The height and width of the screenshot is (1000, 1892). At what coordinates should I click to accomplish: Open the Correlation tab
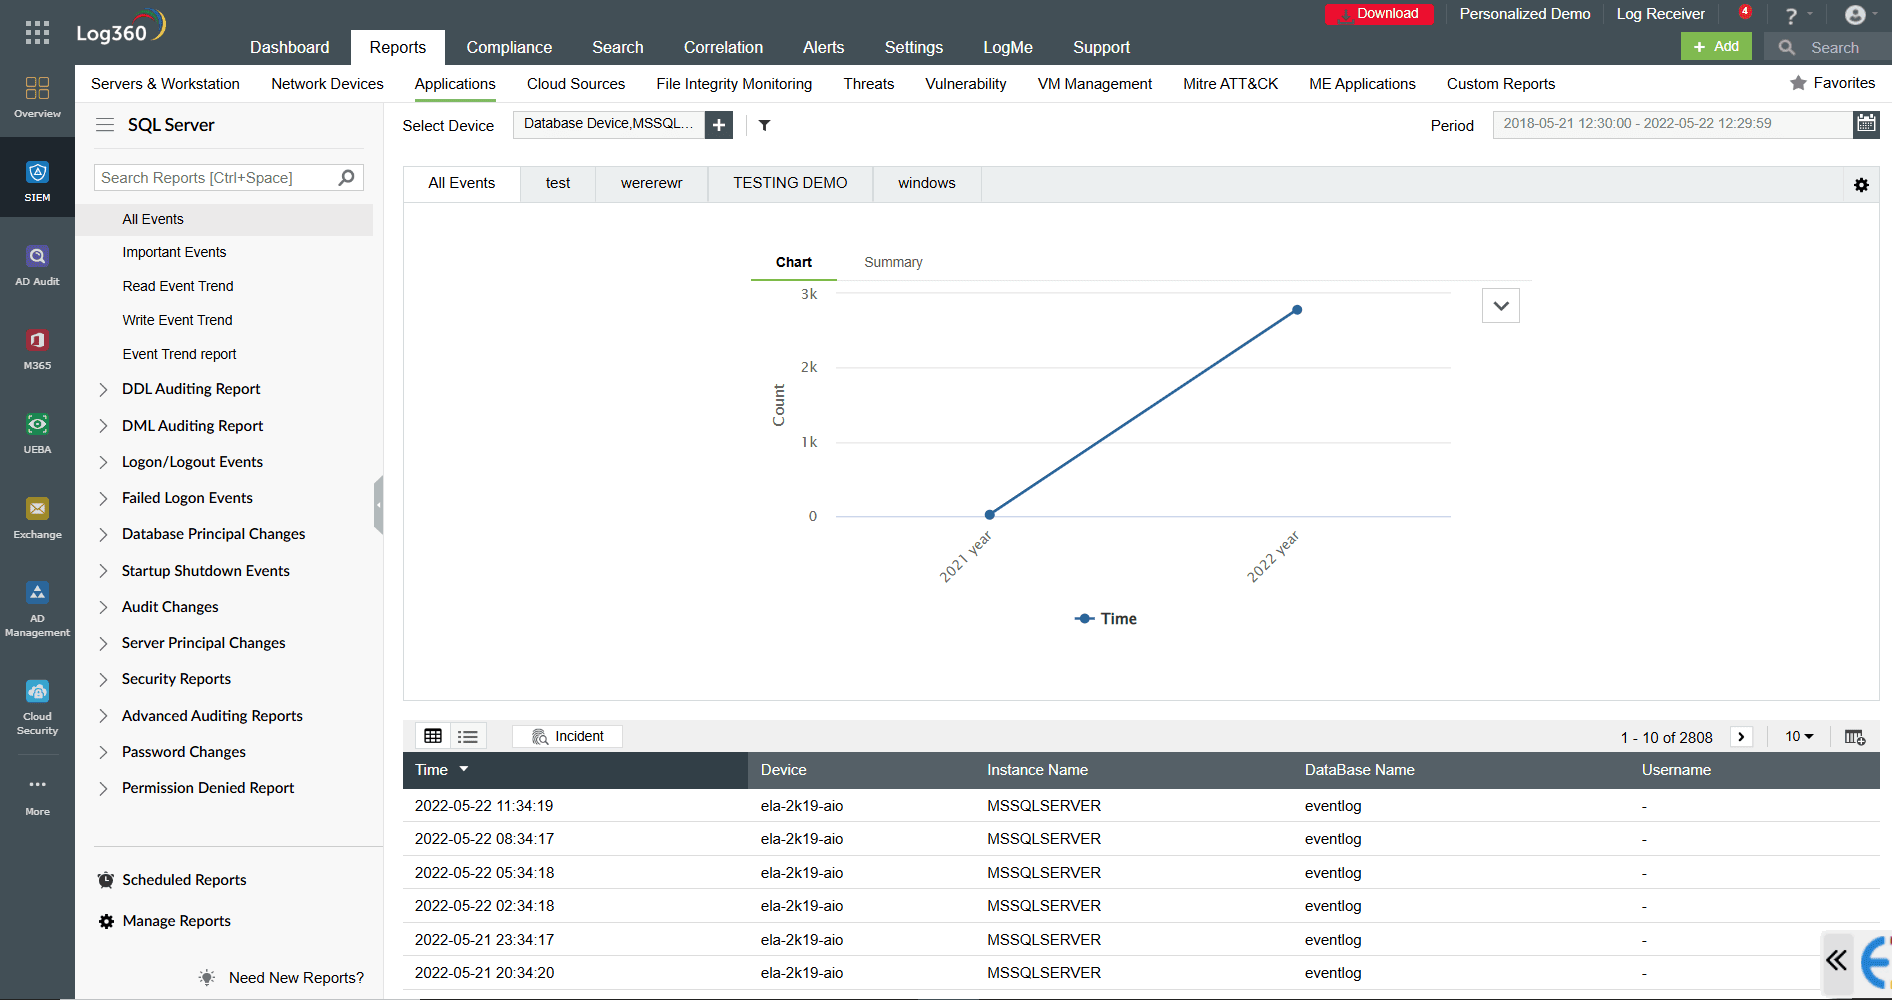723,47
